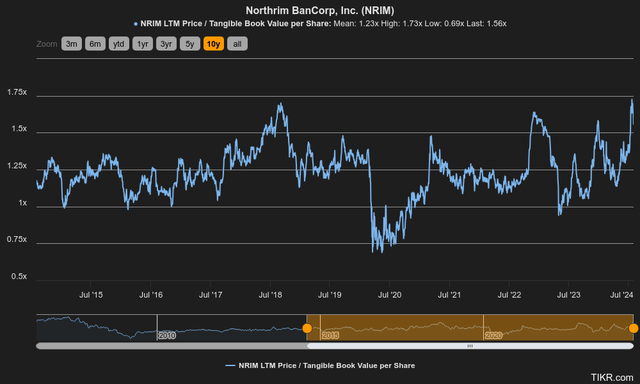This screenshot has width=640, height=384.
Task: Click the unselected dark navigator region before 2015
Action: pos(171,328)
